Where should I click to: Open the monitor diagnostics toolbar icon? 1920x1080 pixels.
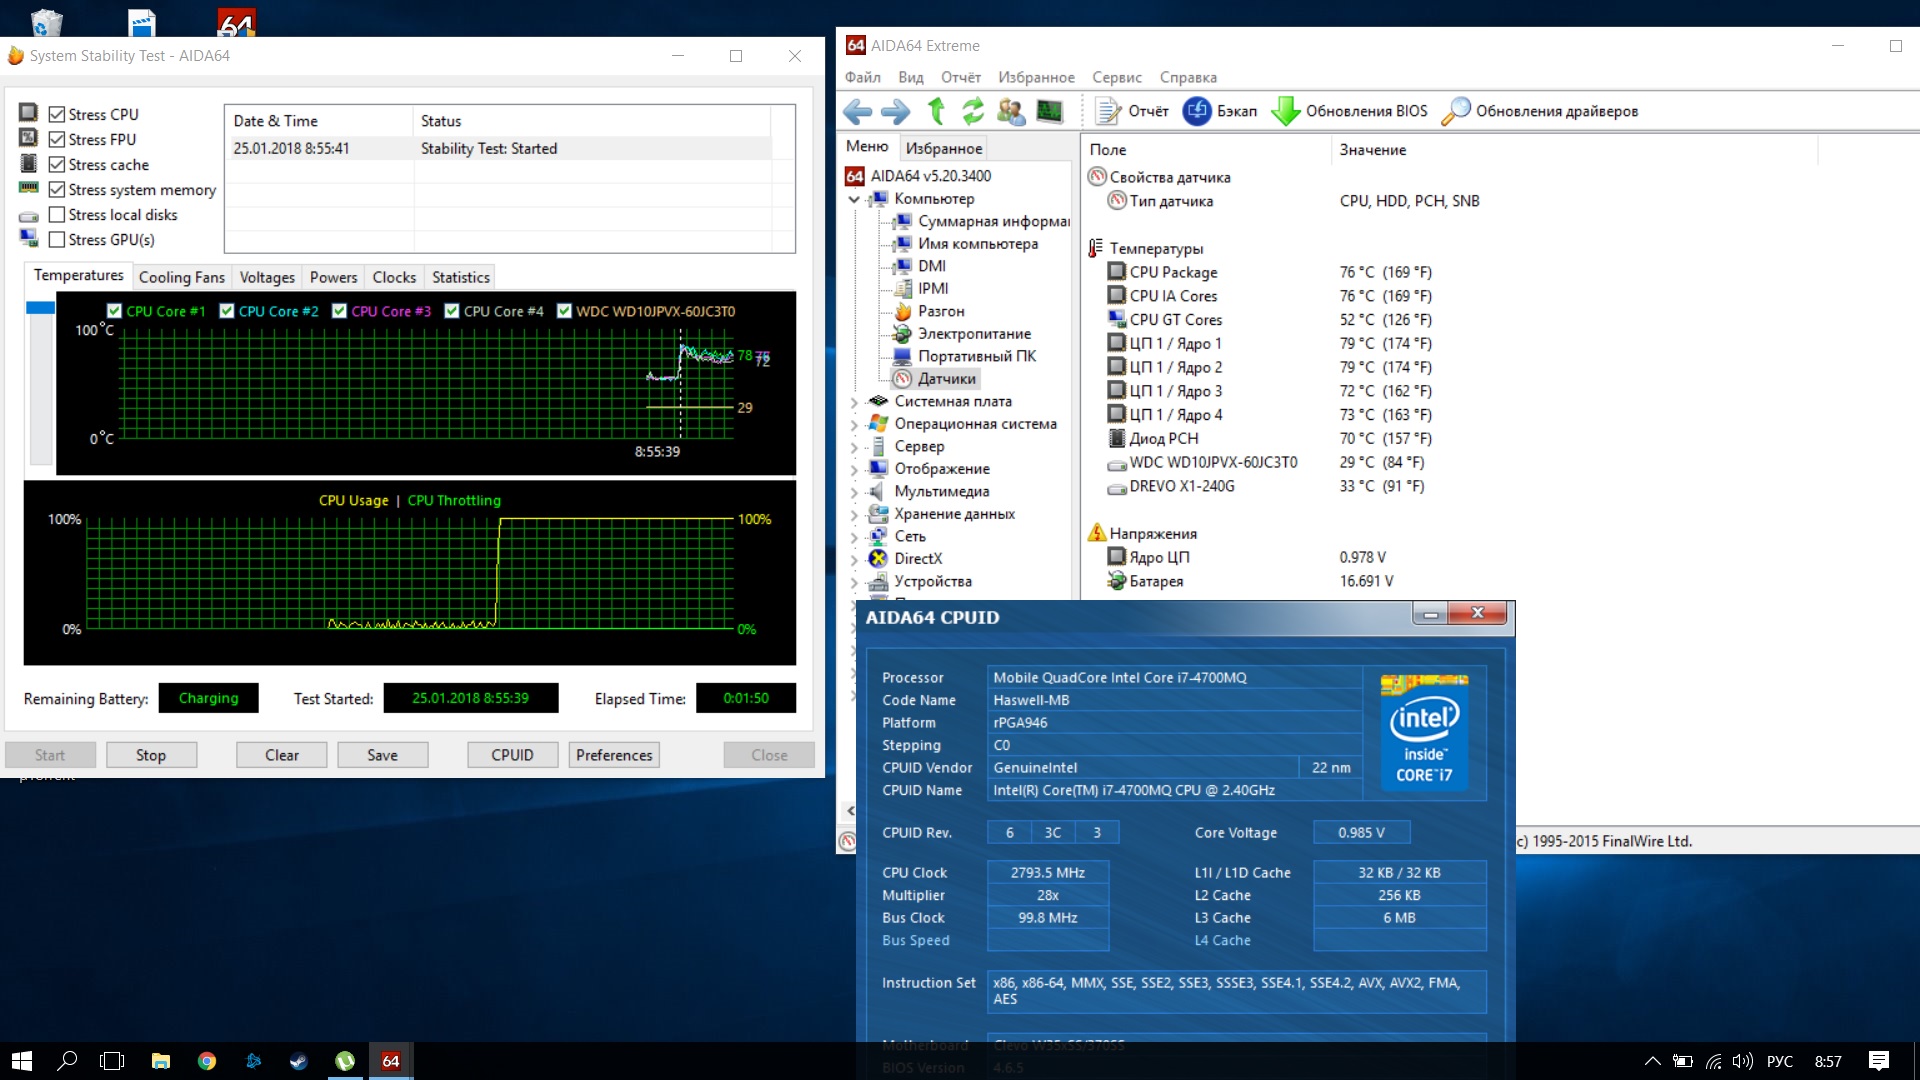click(x=1049, y=111)
